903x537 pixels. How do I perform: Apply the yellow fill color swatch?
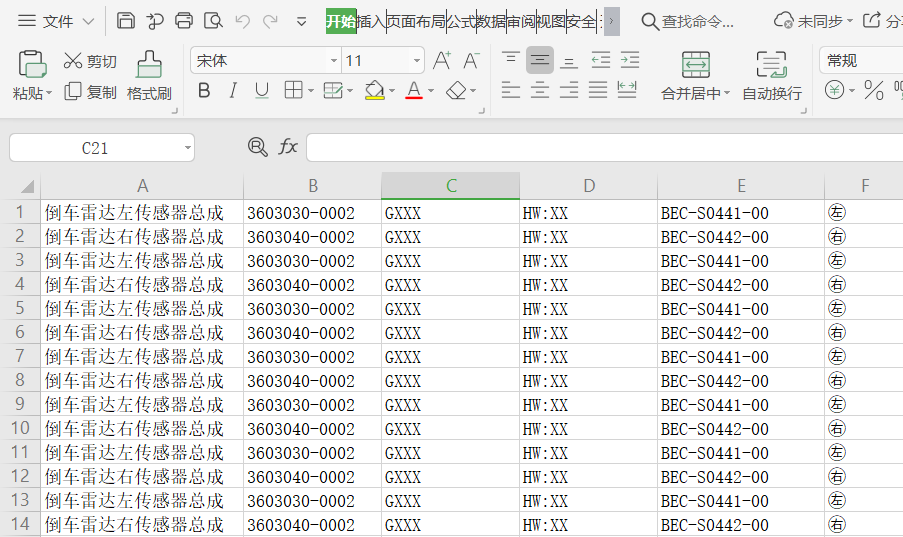pos(374,91)
